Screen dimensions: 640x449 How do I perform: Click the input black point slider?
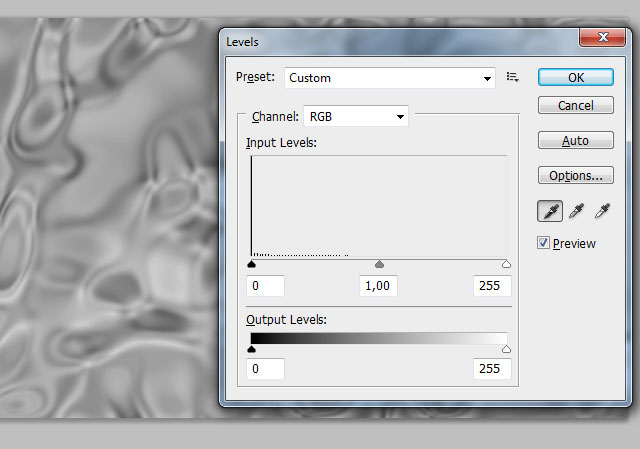coord(251,265)
